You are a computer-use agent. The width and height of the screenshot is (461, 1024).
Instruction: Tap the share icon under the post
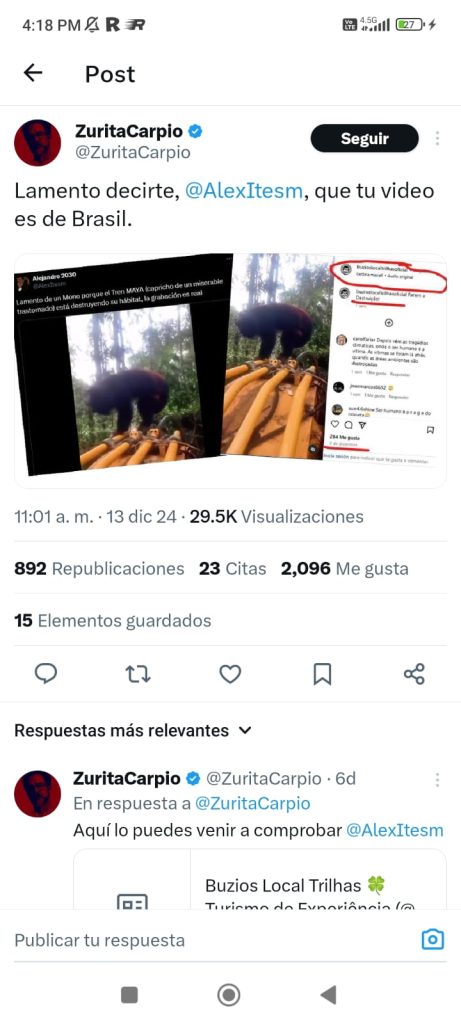(414, 673)
